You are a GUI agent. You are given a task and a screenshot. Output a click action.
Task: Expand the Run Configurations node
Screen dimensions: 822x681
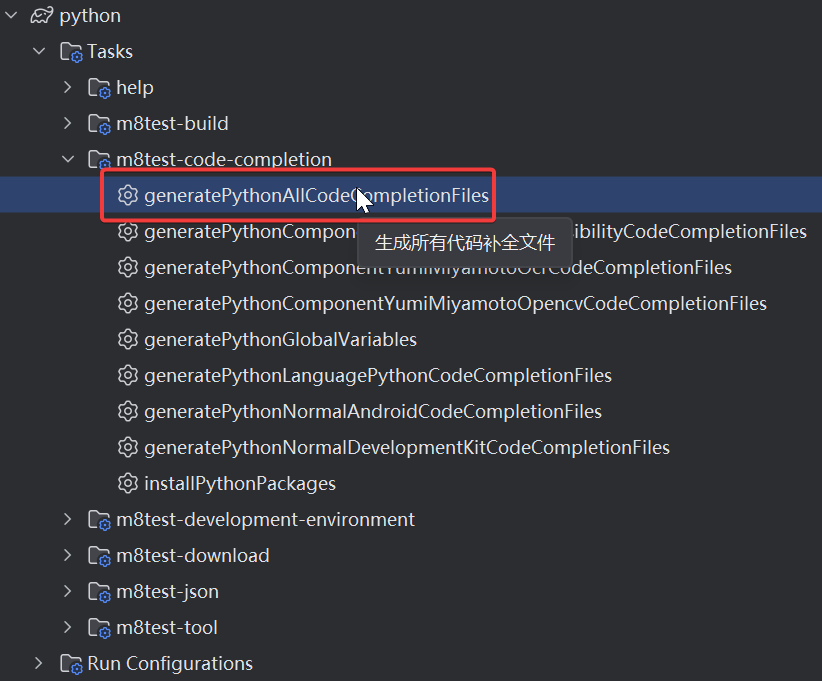[39, 664]
